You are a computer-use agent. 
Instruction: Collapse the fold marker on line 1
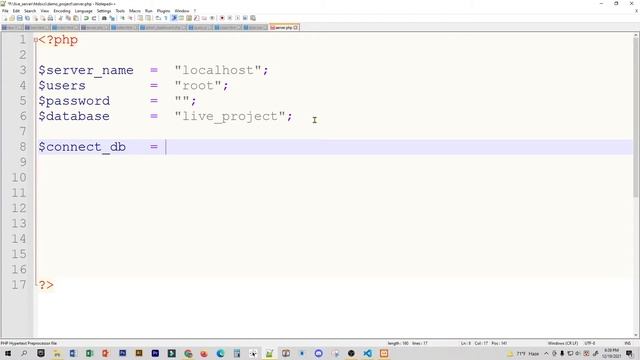[x=36, y=40]
